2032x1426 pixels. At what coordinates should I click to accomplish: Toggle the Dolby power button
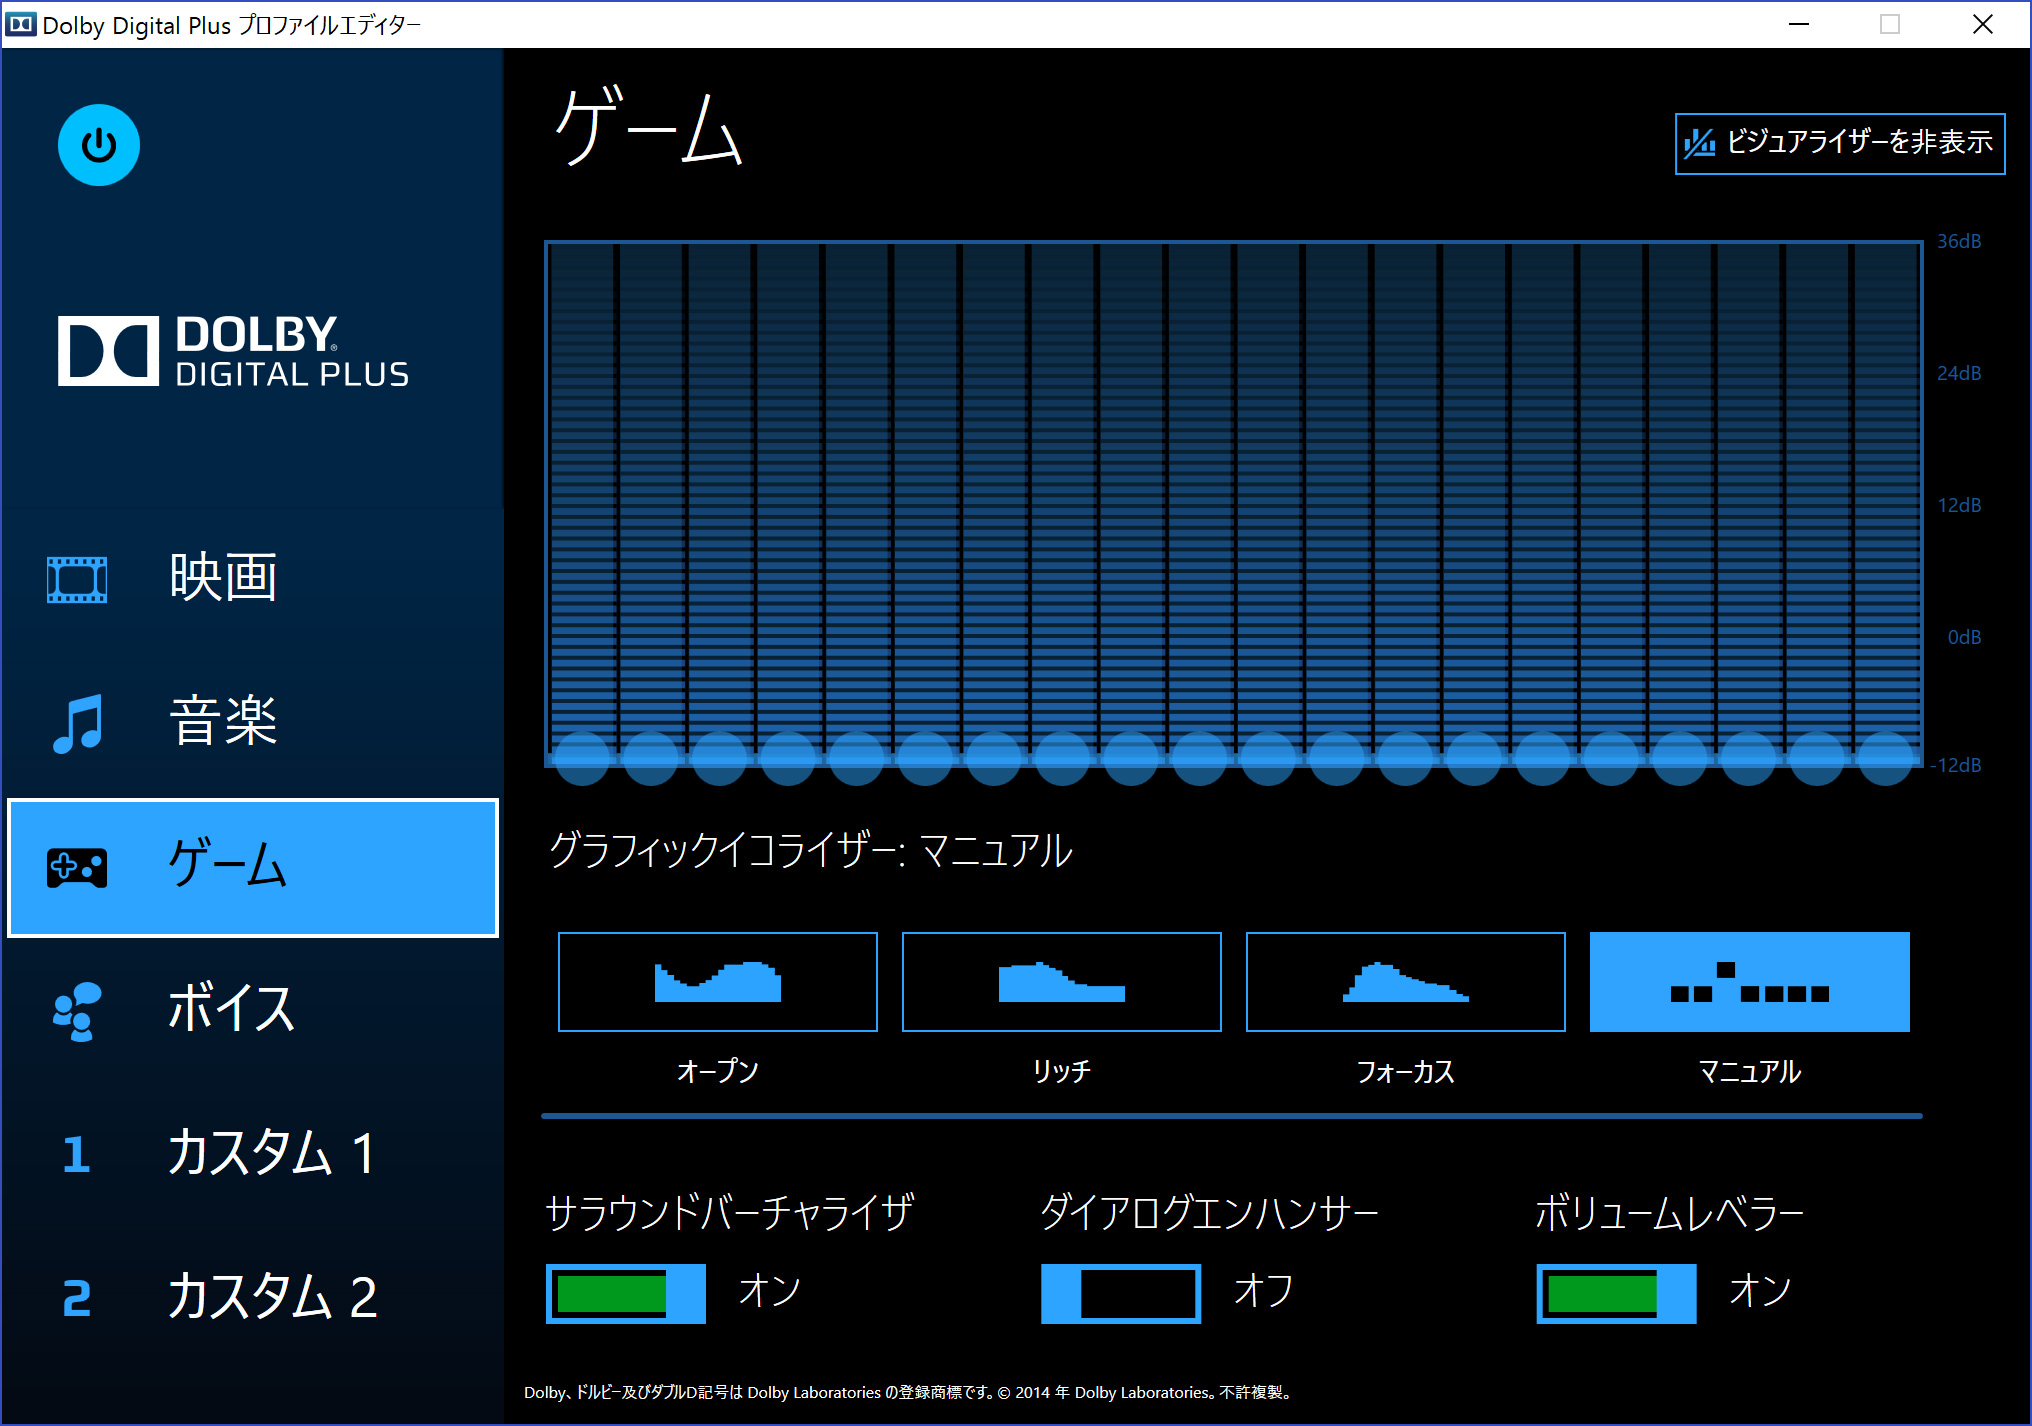[98, 146]
